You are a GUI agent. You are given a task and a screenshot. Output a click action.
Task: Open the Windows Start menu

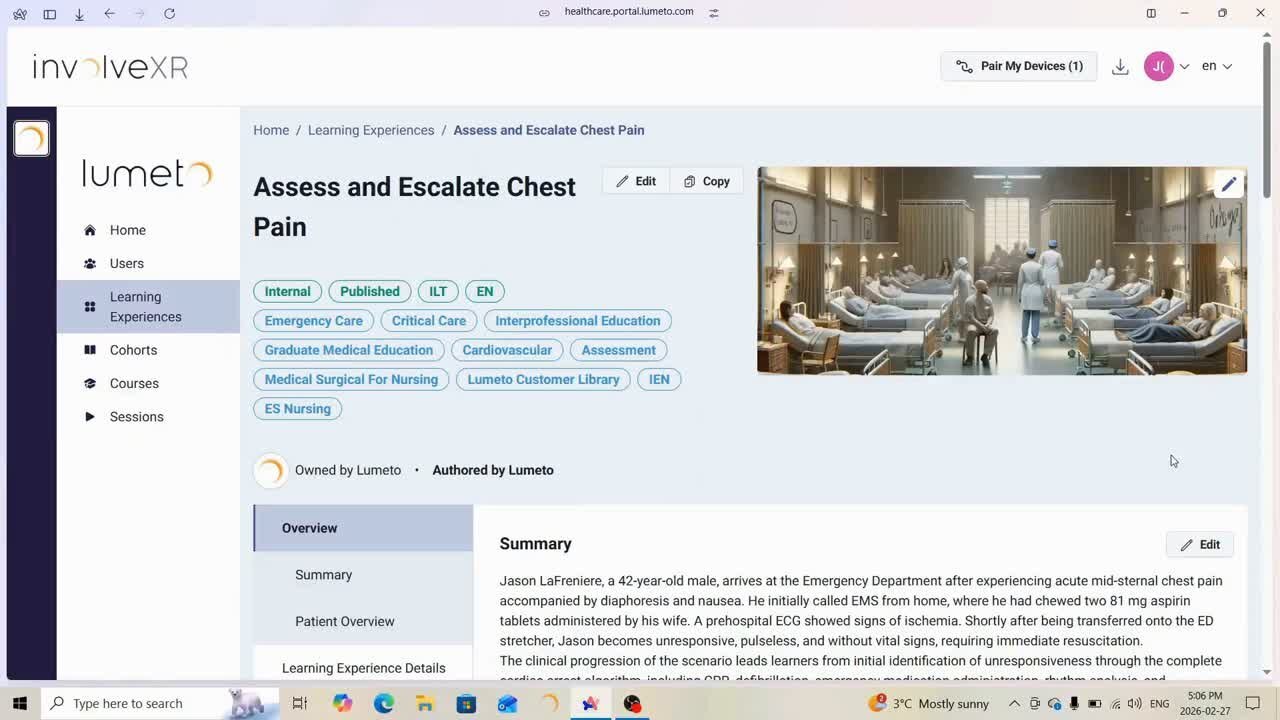tap(20, 703)
